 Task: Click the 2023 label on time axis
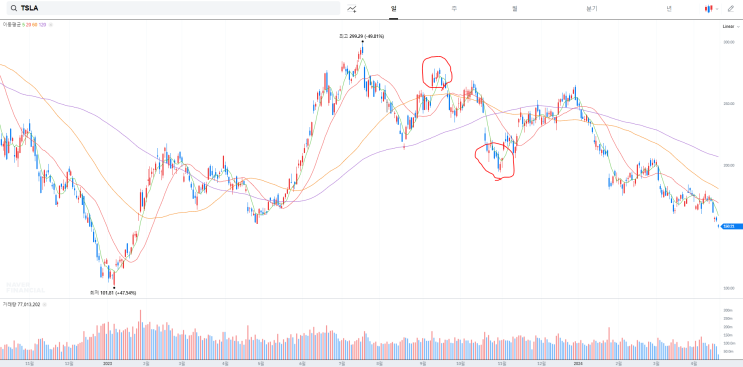(108, 363)
